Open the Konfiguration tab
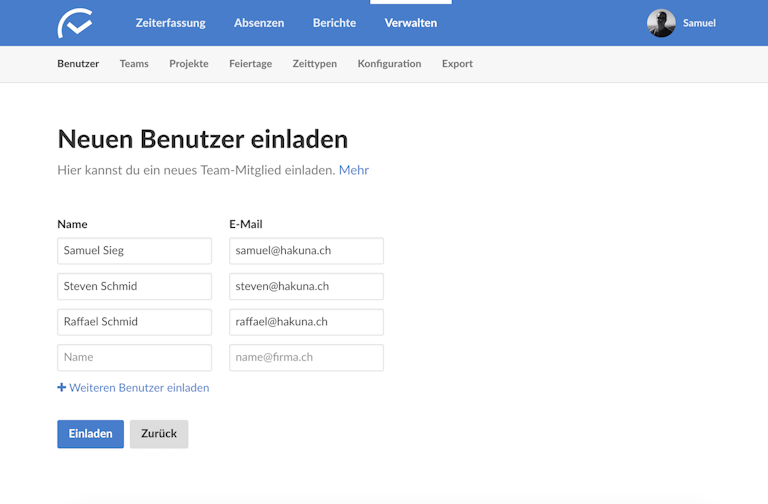The image size is (768, 504). [x=389, y=64]
